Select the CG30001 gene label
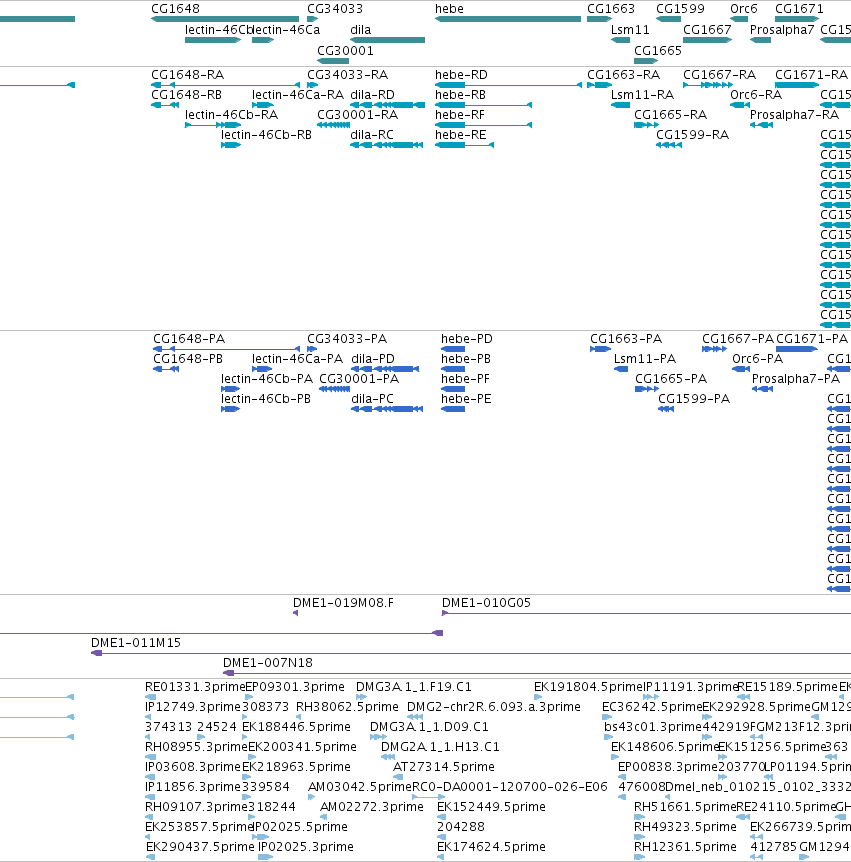 pos(345,51)
